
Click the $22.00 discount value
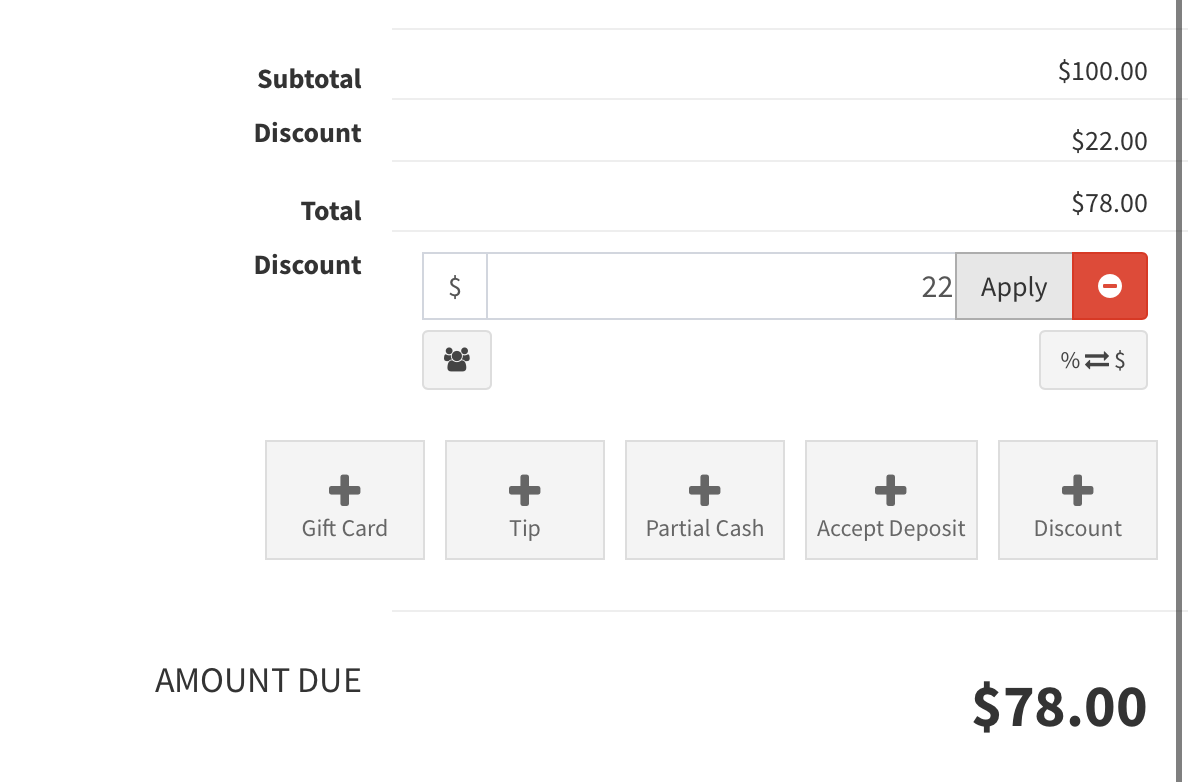click(1109, 141)
